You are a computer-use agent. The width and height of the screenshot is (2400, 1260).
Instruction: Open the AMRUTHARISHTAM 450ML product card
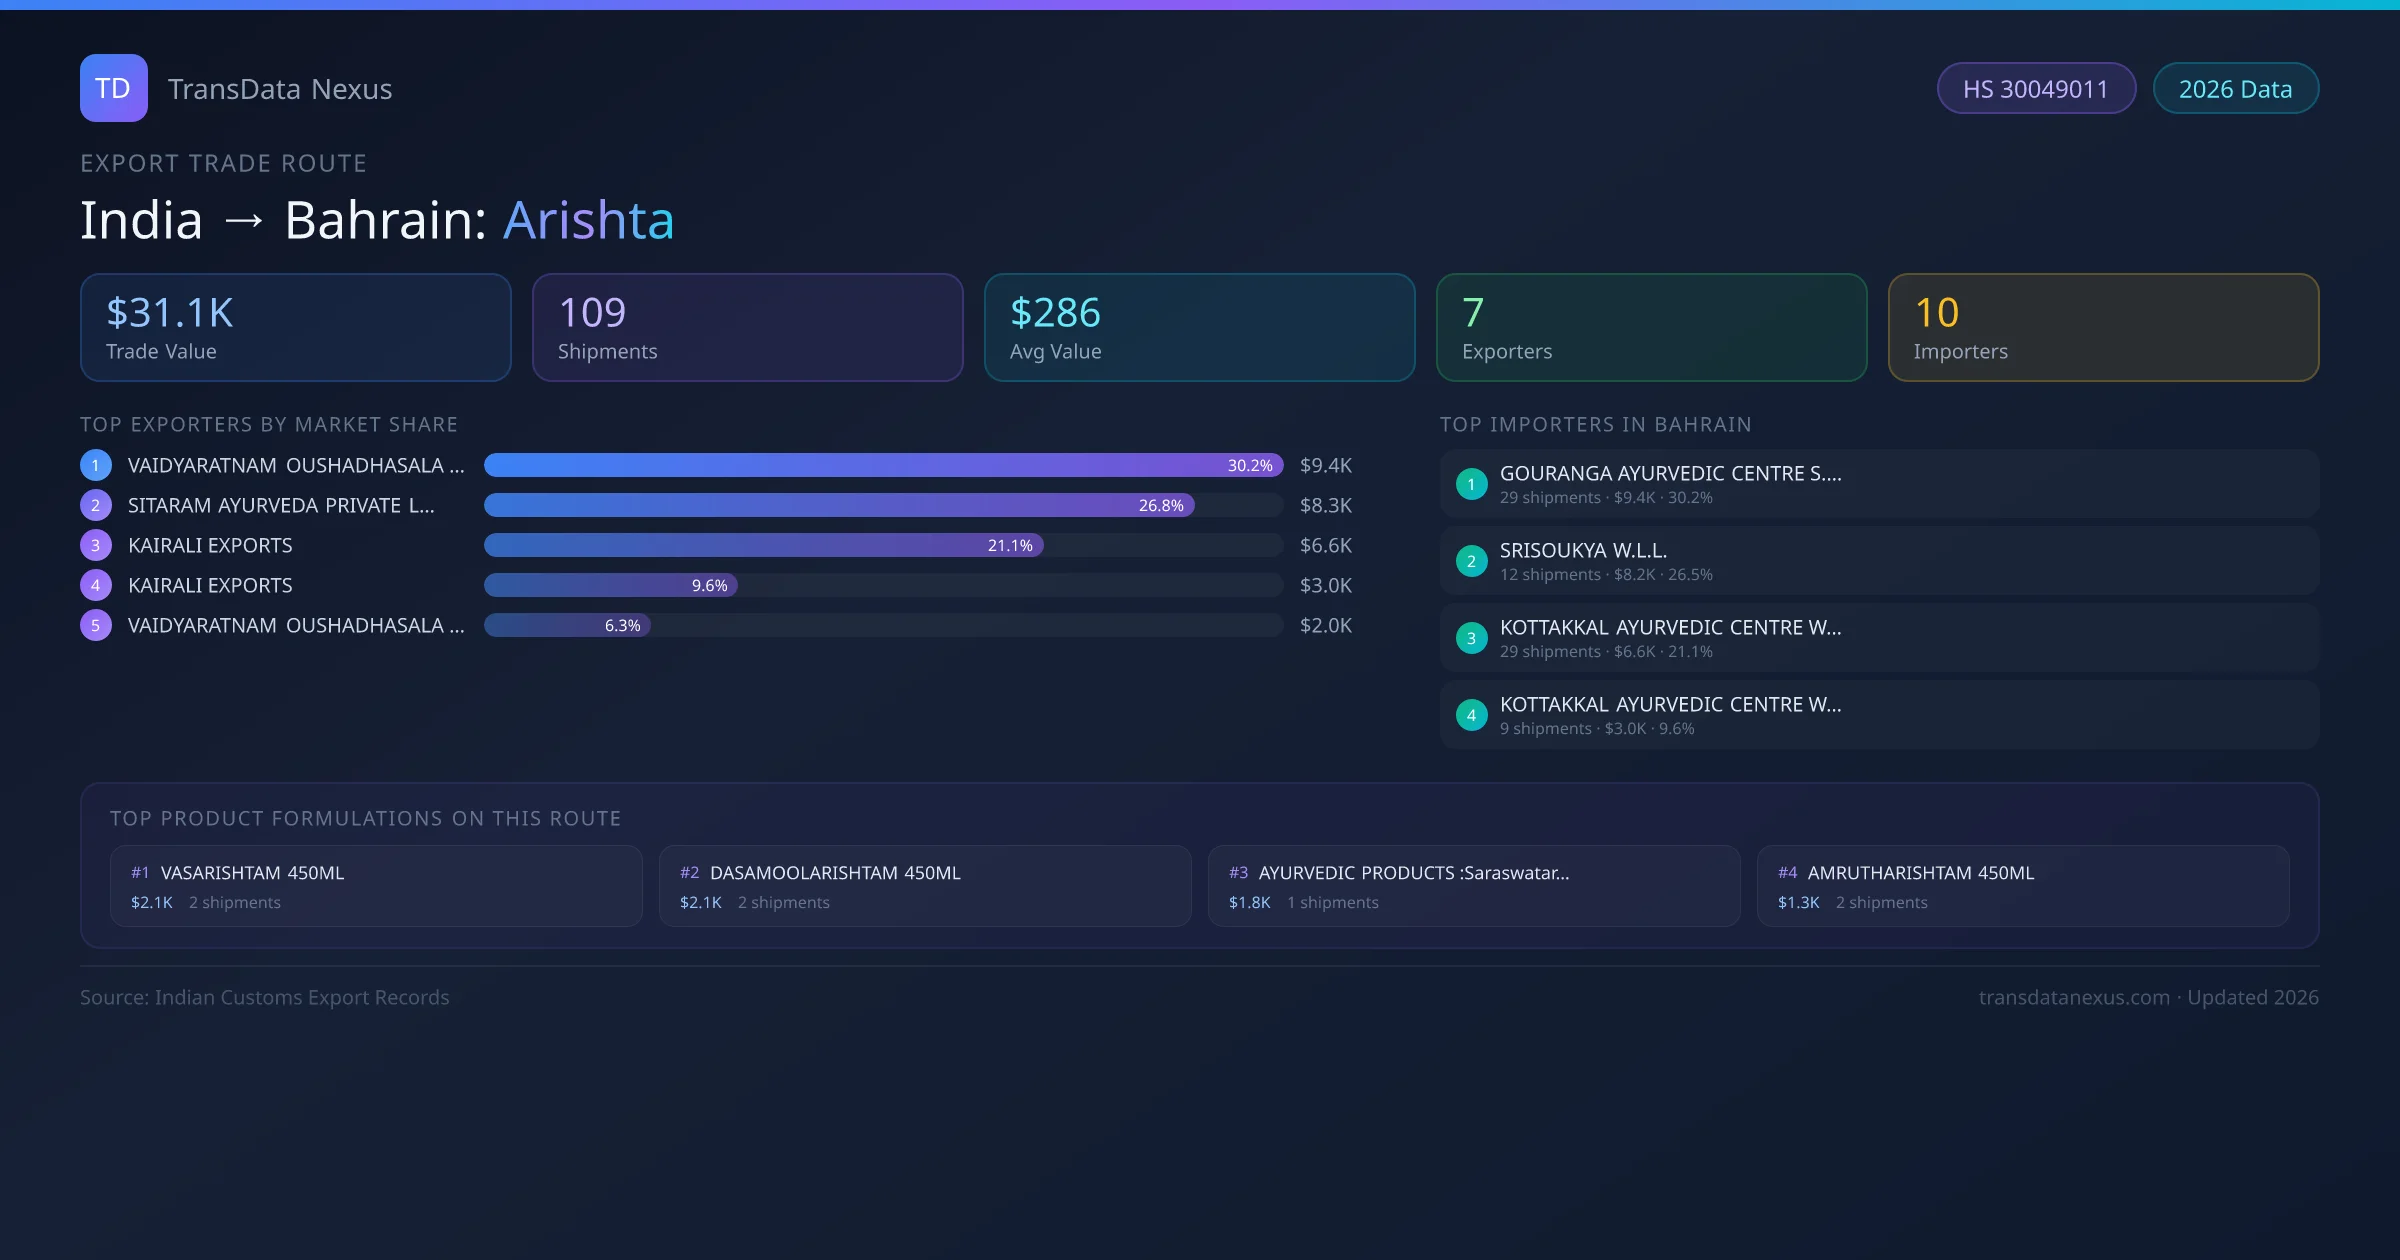(2022, 886)
